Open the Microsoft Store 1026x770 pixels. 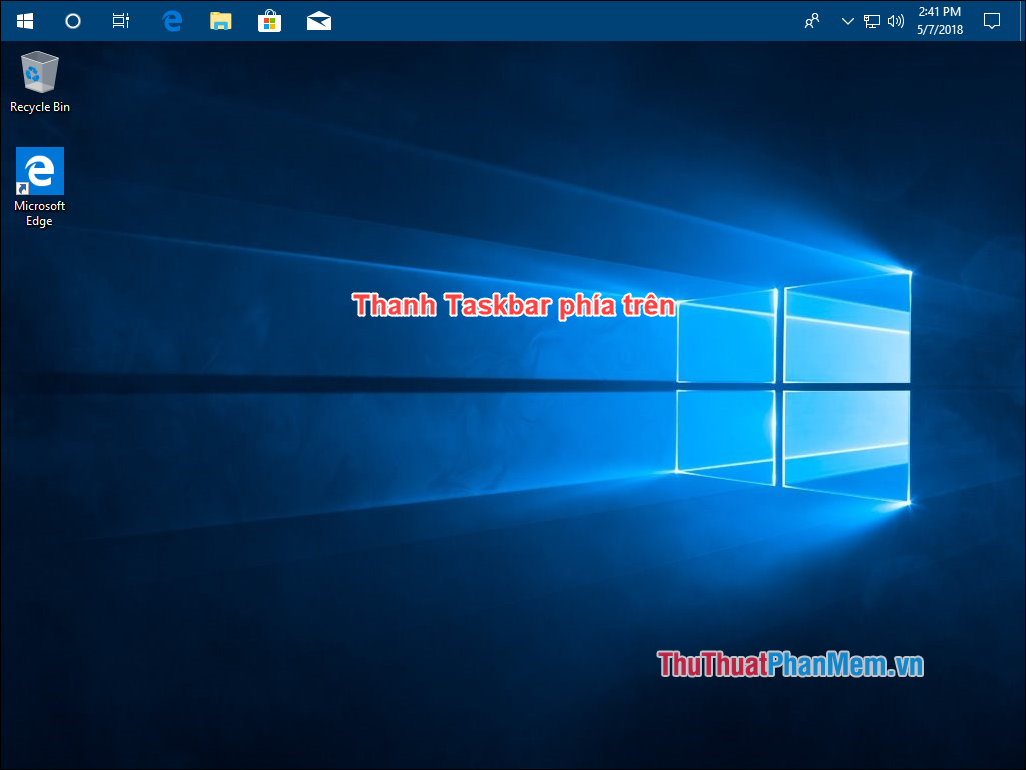pos(268,20)
